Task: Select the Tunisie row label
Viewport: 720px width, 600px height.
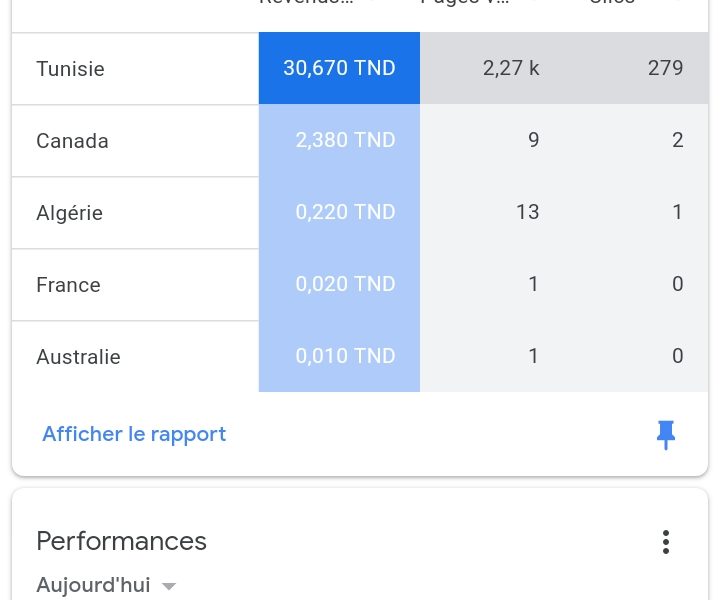Action: click(70, 69)
